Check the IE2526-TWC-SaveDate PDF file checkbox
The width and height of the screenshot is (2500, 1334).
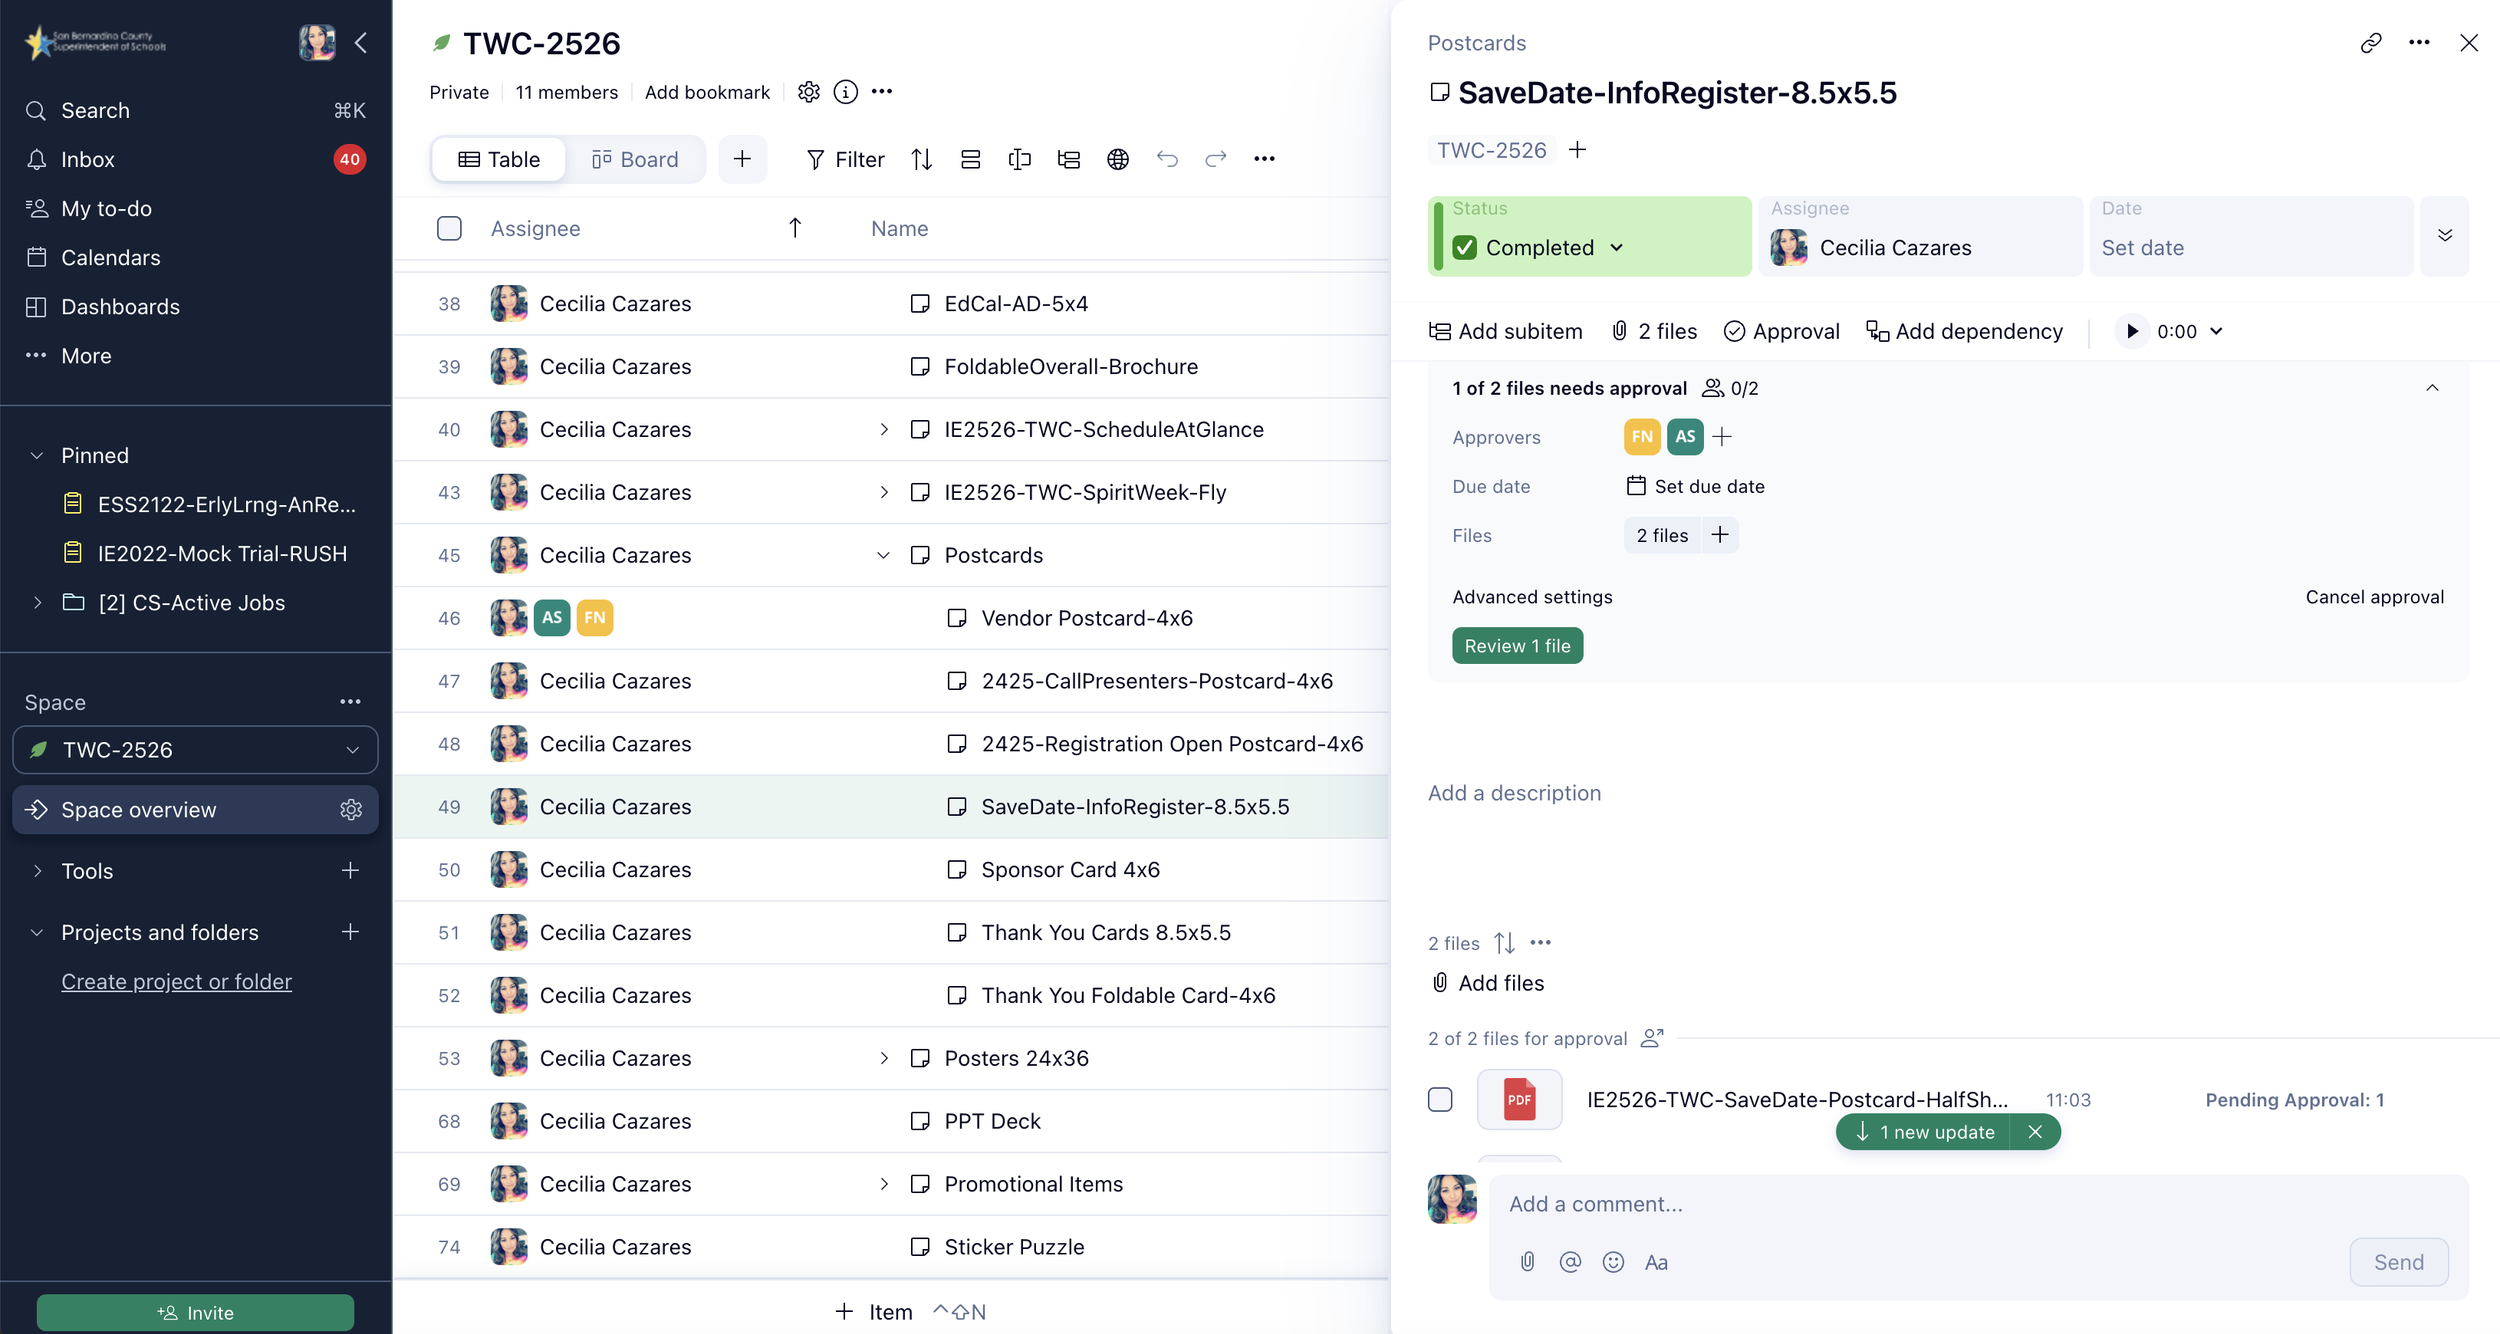[1440, 1099]
